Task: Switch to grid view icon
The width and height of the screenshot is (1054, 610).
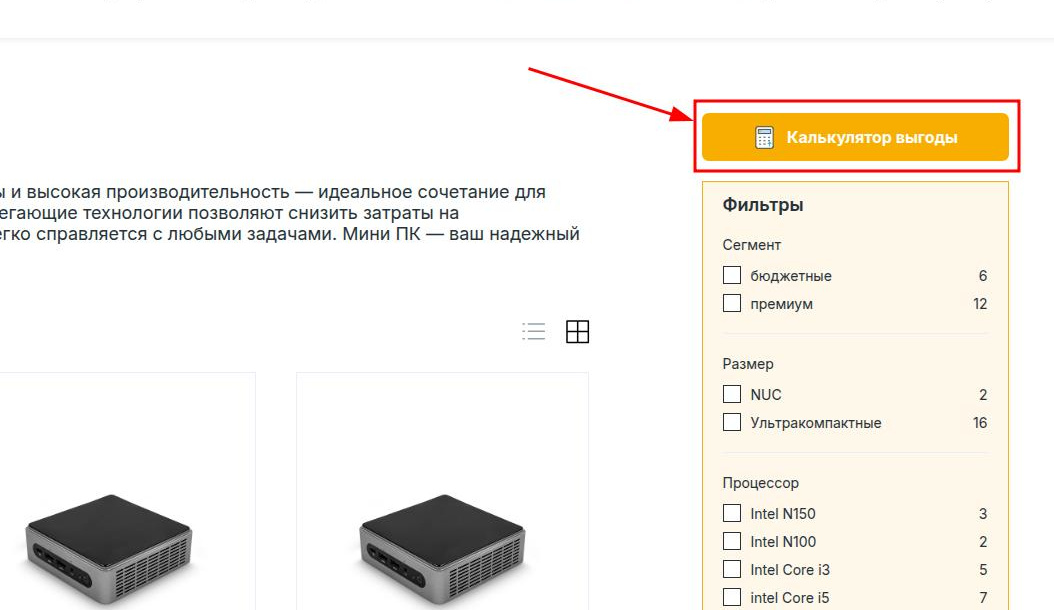Action: (x=577, y=332)
